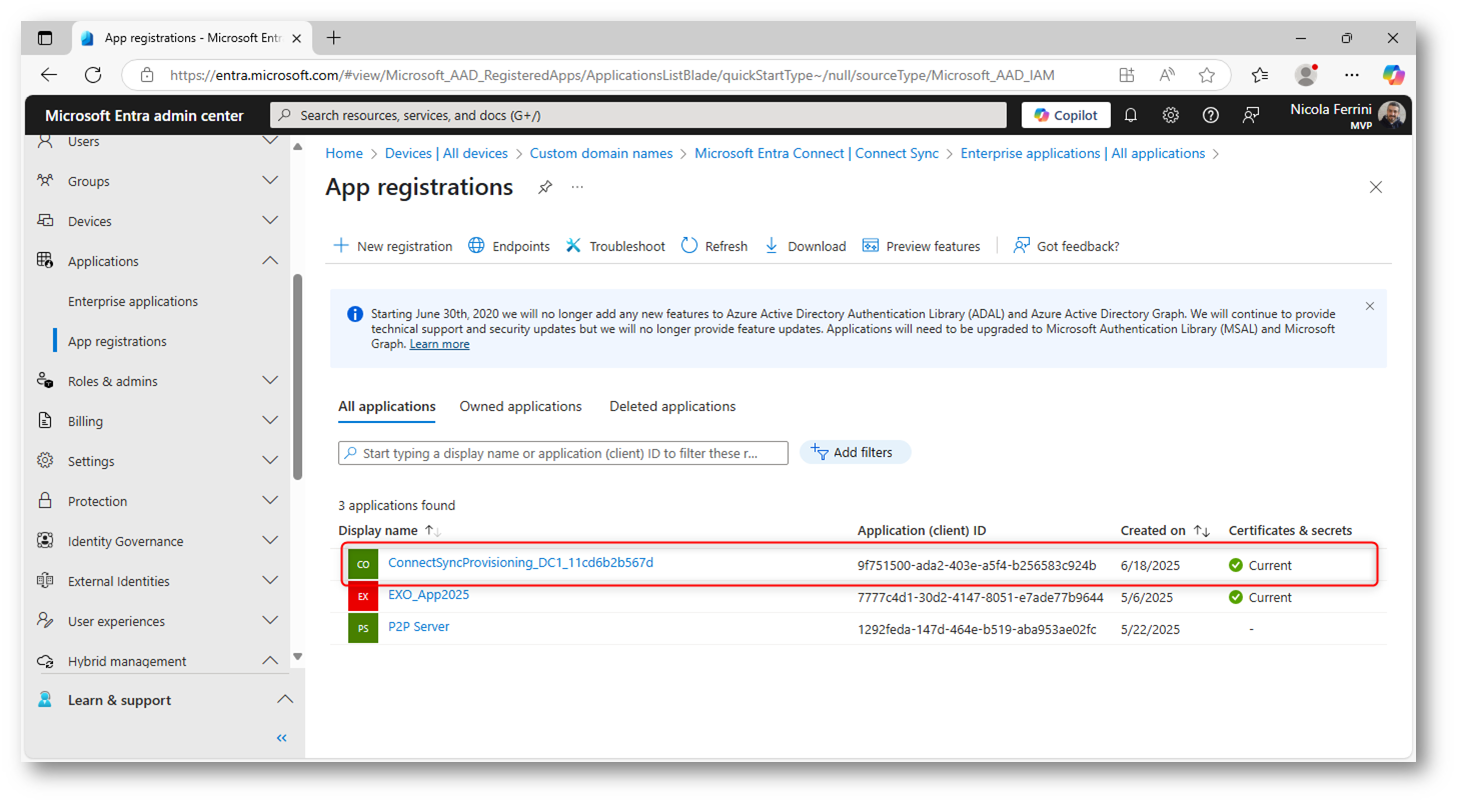The image size is (1458, 804).
Task: Select App registrations in sidebar
Action: (117, 341)
